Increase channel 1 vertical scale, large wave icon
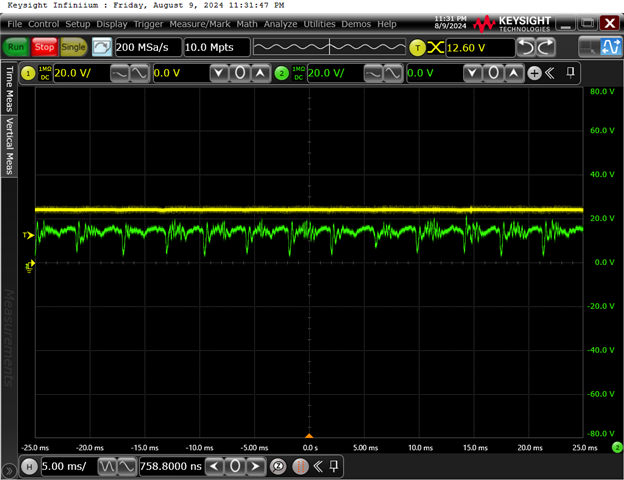This screenshot has height=480, width=624. pyautogui.click(x=139, y=74)
